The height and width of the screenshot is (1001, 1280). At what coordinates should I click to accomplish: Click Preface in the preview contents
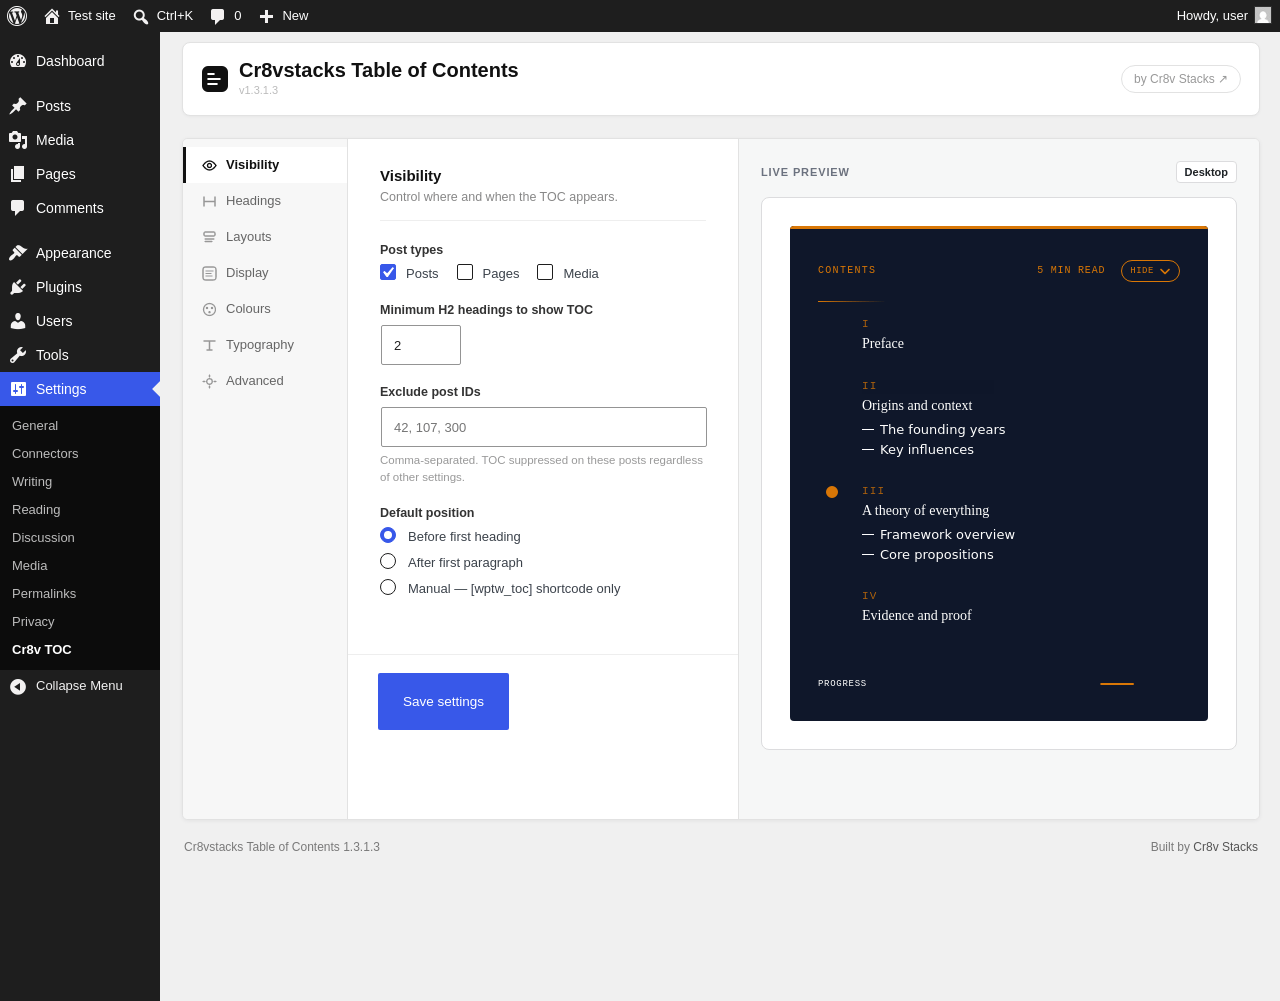(883, 344)
